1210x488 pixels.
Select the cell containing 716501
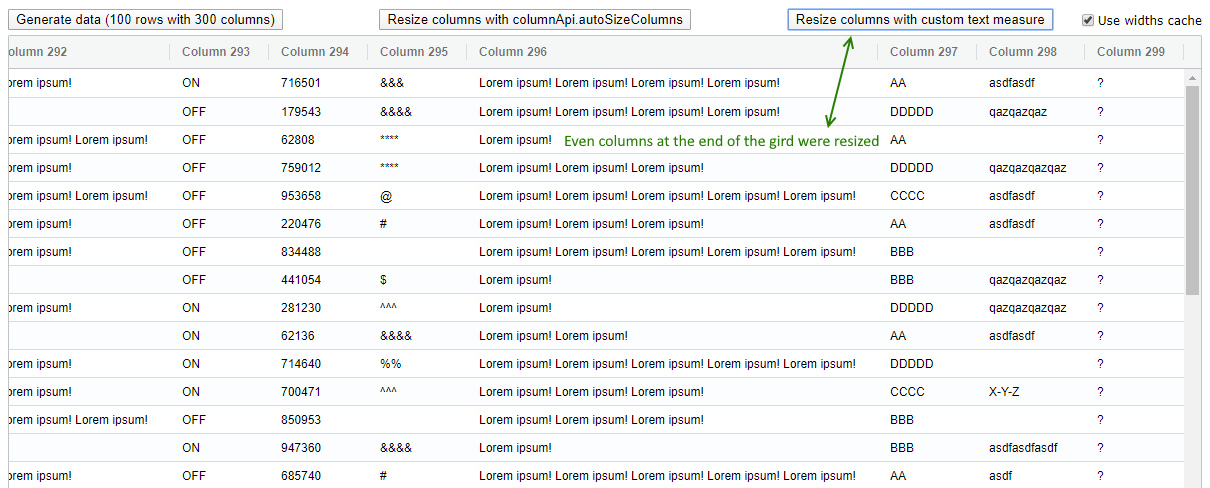(301, 84)
